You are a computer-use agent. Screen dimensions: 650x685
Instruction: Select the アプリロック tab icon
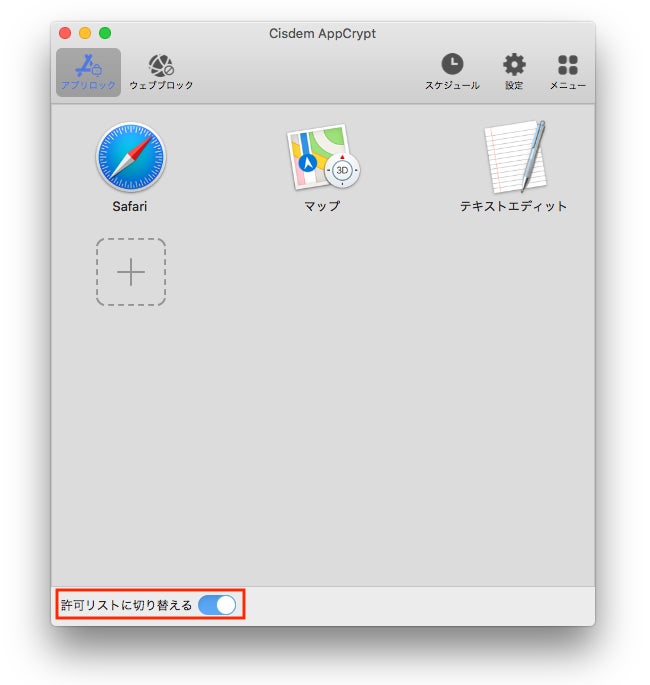(88, 65)
